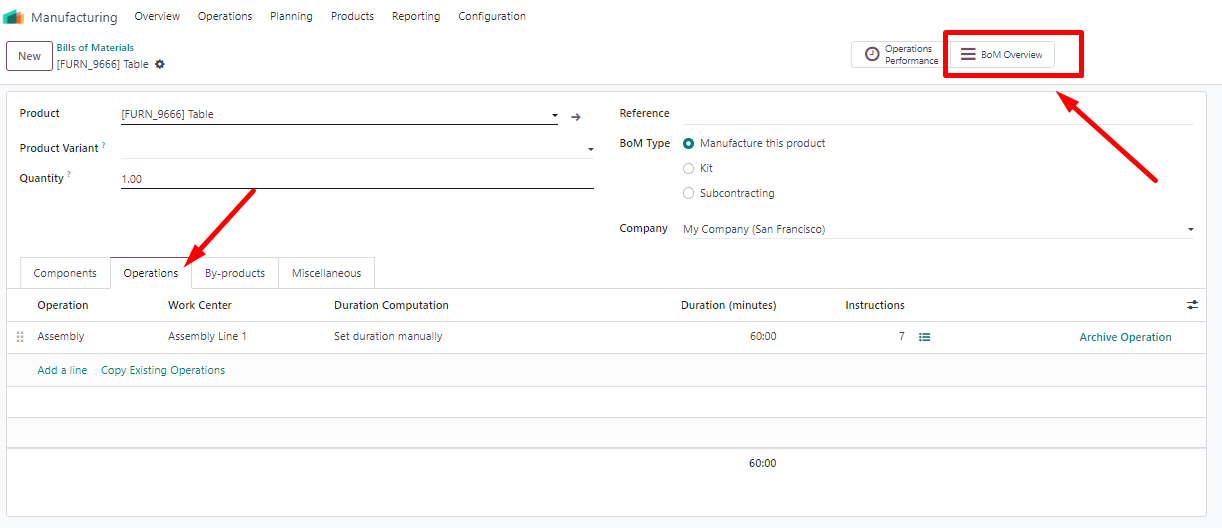Open the column settings adjust icon
Image resolution: width=1222 pixels, height=528 pixels.
pyautogui.click(x=1192, y=305)
